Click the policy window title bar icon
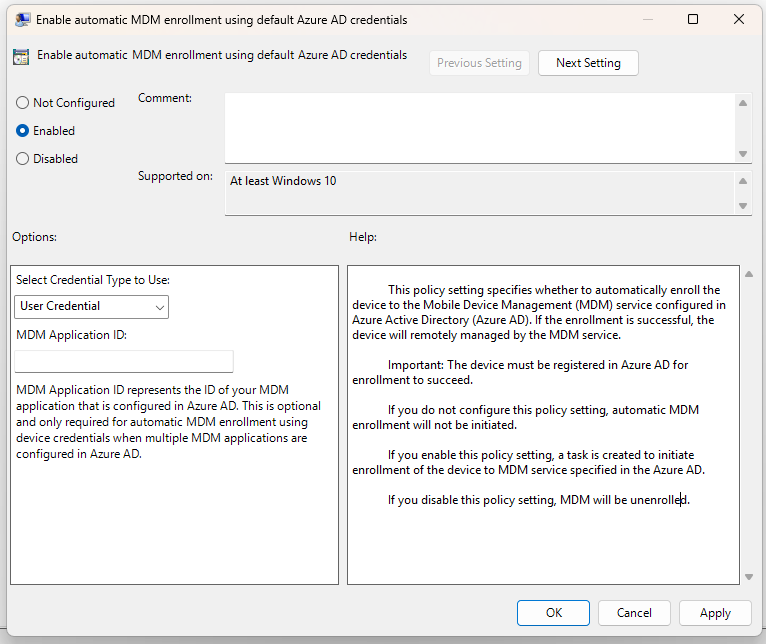The height and width of the screenshot is (644, 766). [22, 20]
